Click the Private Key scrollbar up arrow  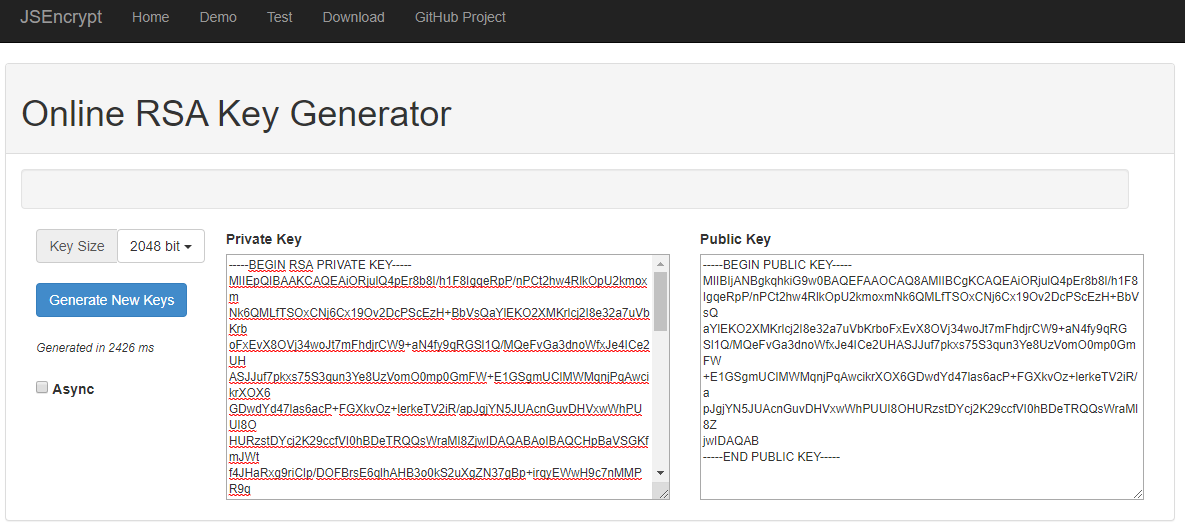(x=660, y=263)
